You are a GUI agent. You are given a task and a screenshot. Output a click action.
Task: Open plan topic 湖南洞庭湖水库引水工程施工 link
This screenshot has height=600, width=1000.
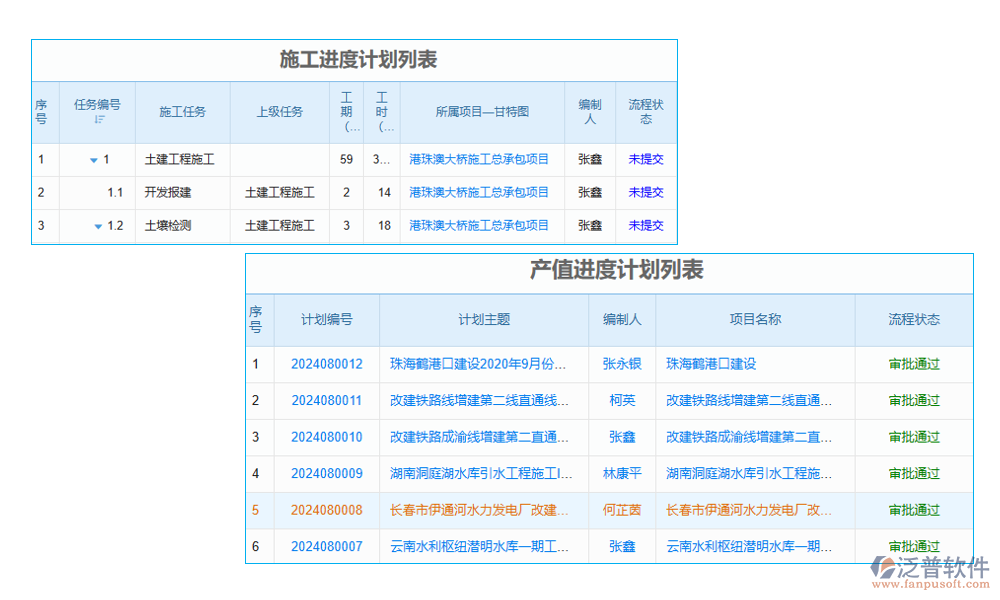tap(482, 473)
